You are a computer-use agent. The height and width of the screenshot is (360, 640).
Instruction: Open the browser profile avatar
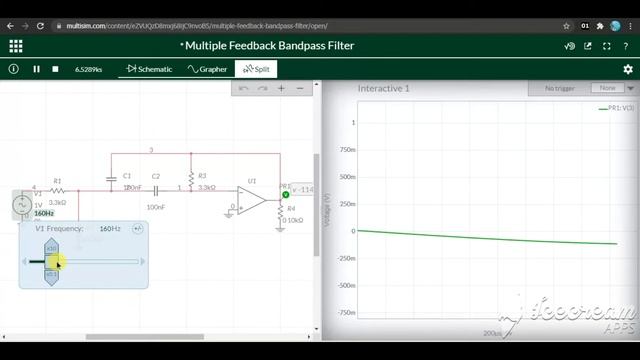pos(615,26)
